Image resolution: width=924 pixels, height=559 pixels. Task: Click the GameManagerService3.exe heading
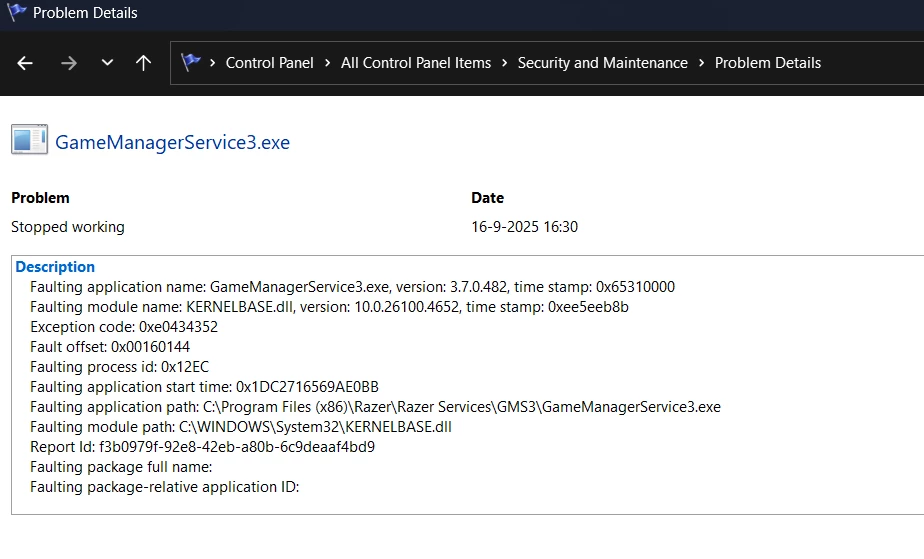(x=172, y=143)
